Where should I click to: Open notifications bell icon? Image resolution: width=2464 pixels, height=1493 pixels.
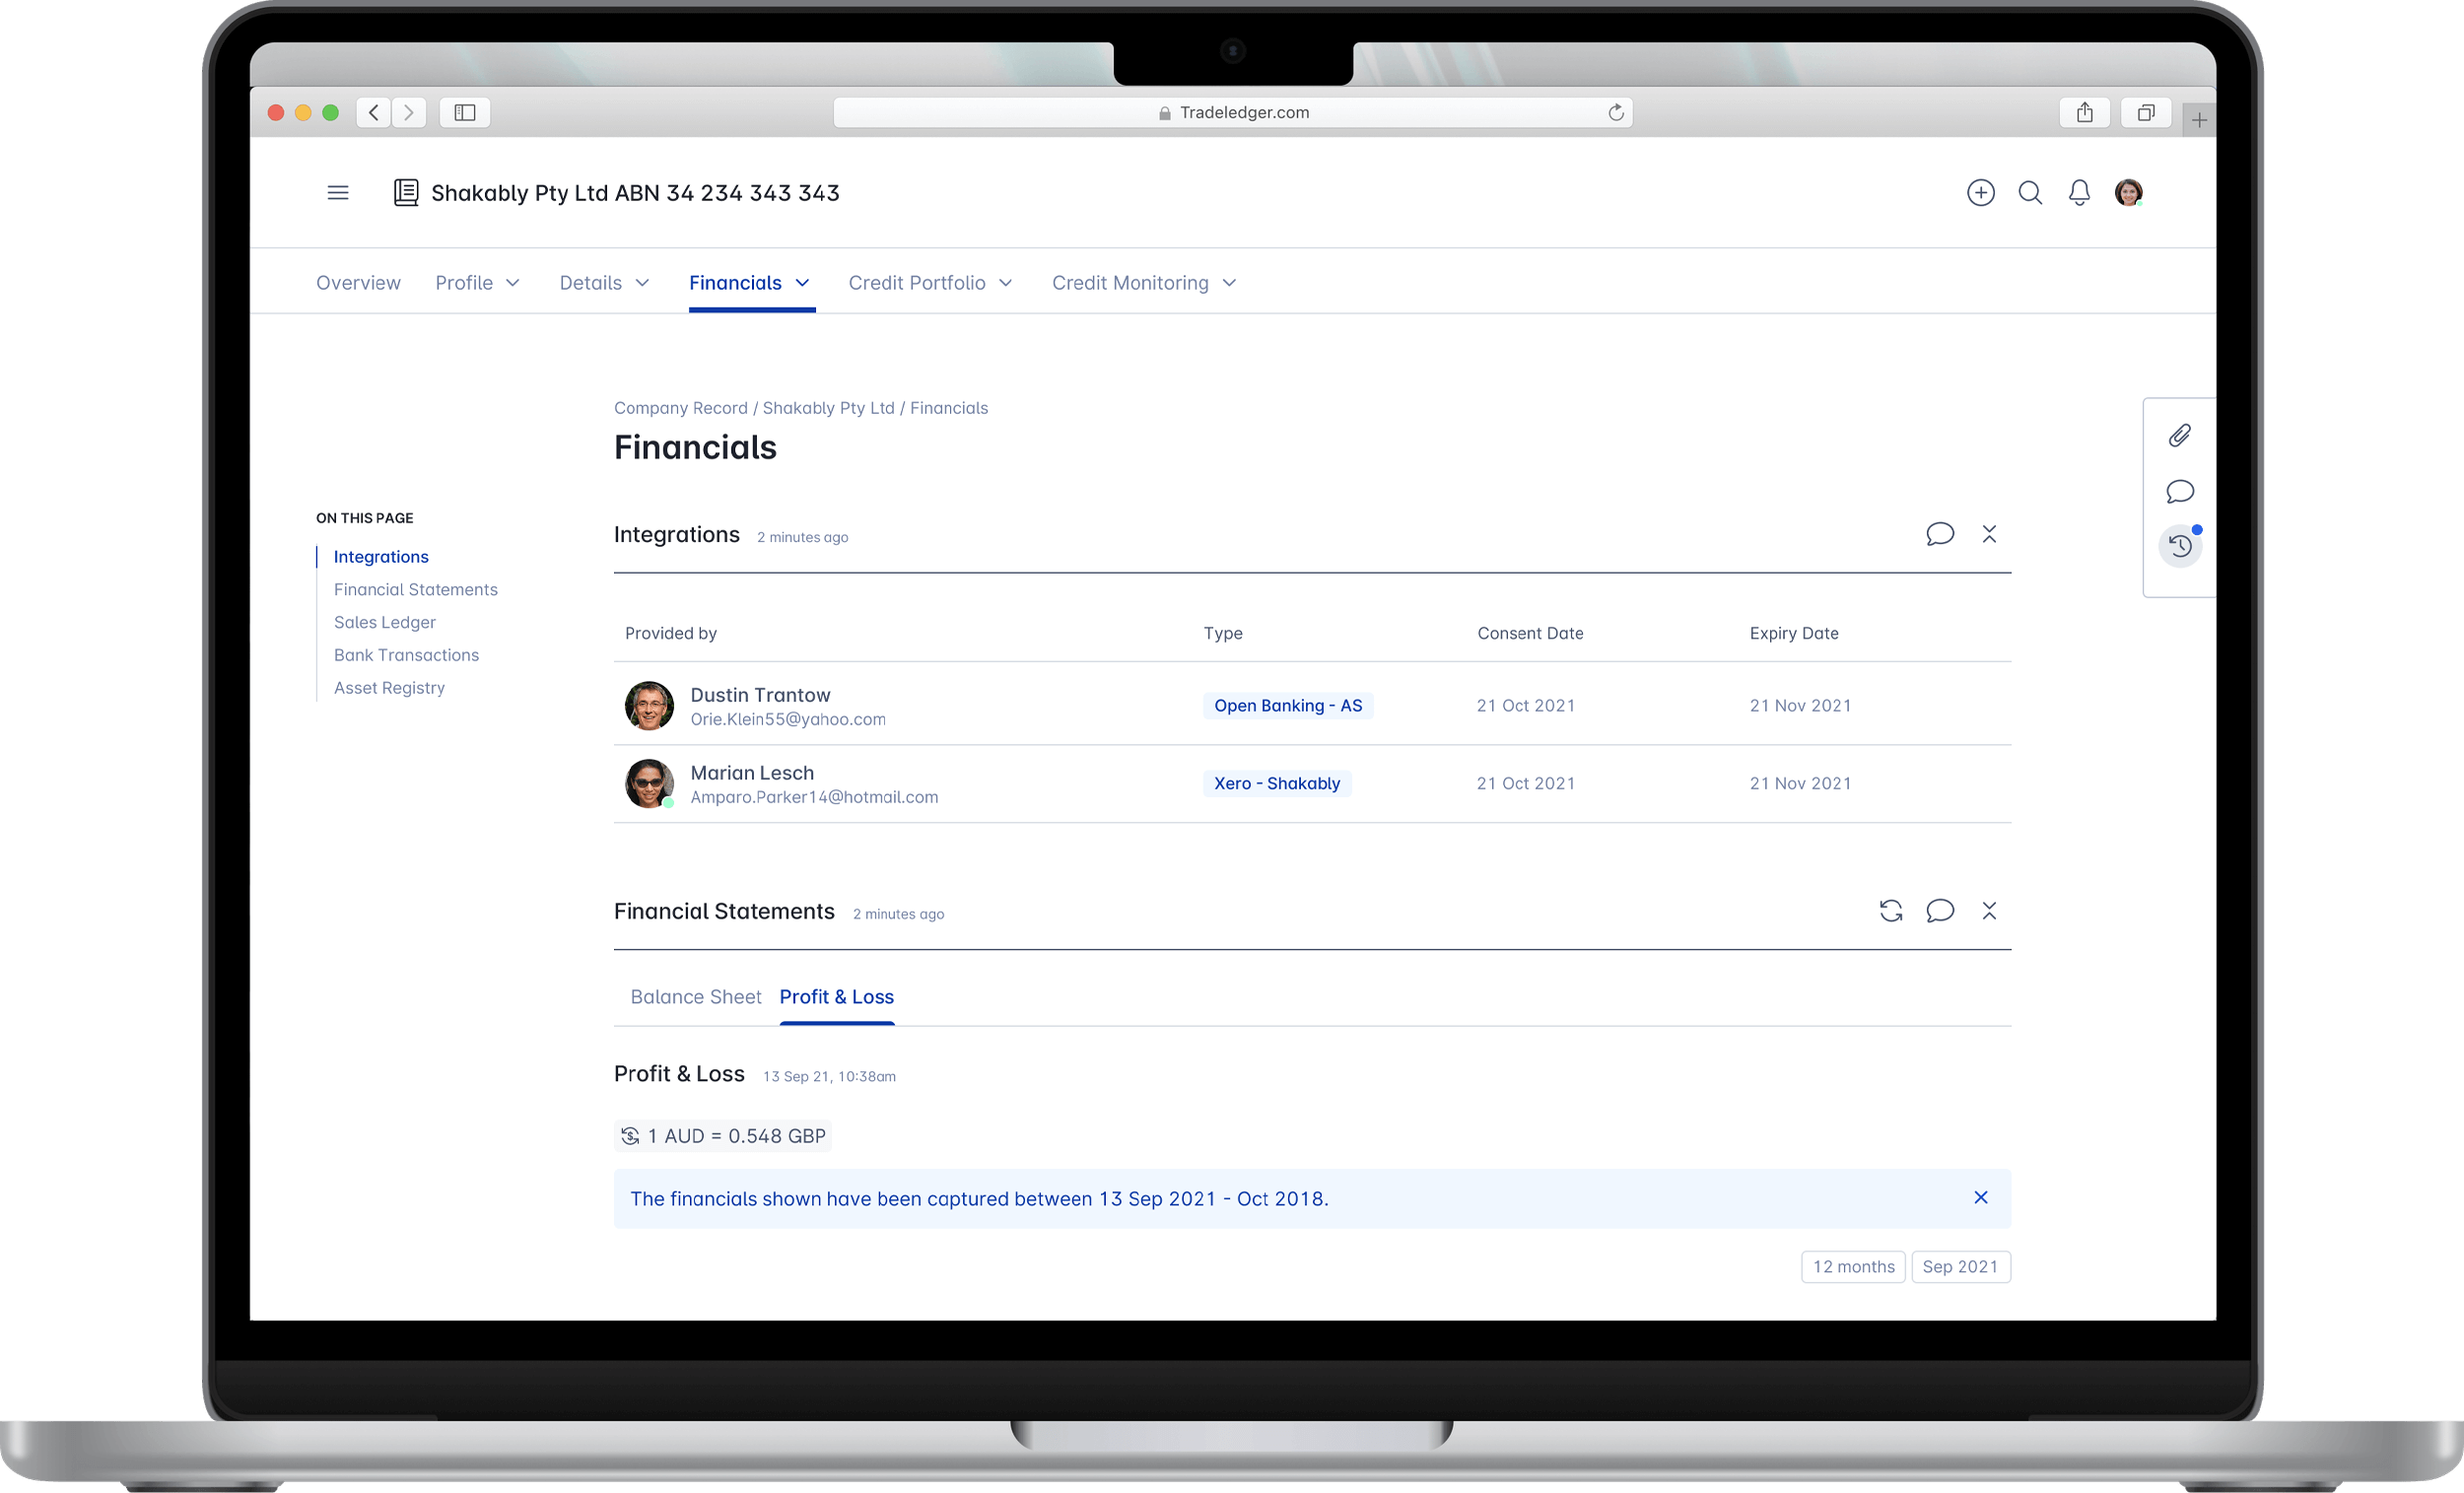click(x=2079, y=192)
